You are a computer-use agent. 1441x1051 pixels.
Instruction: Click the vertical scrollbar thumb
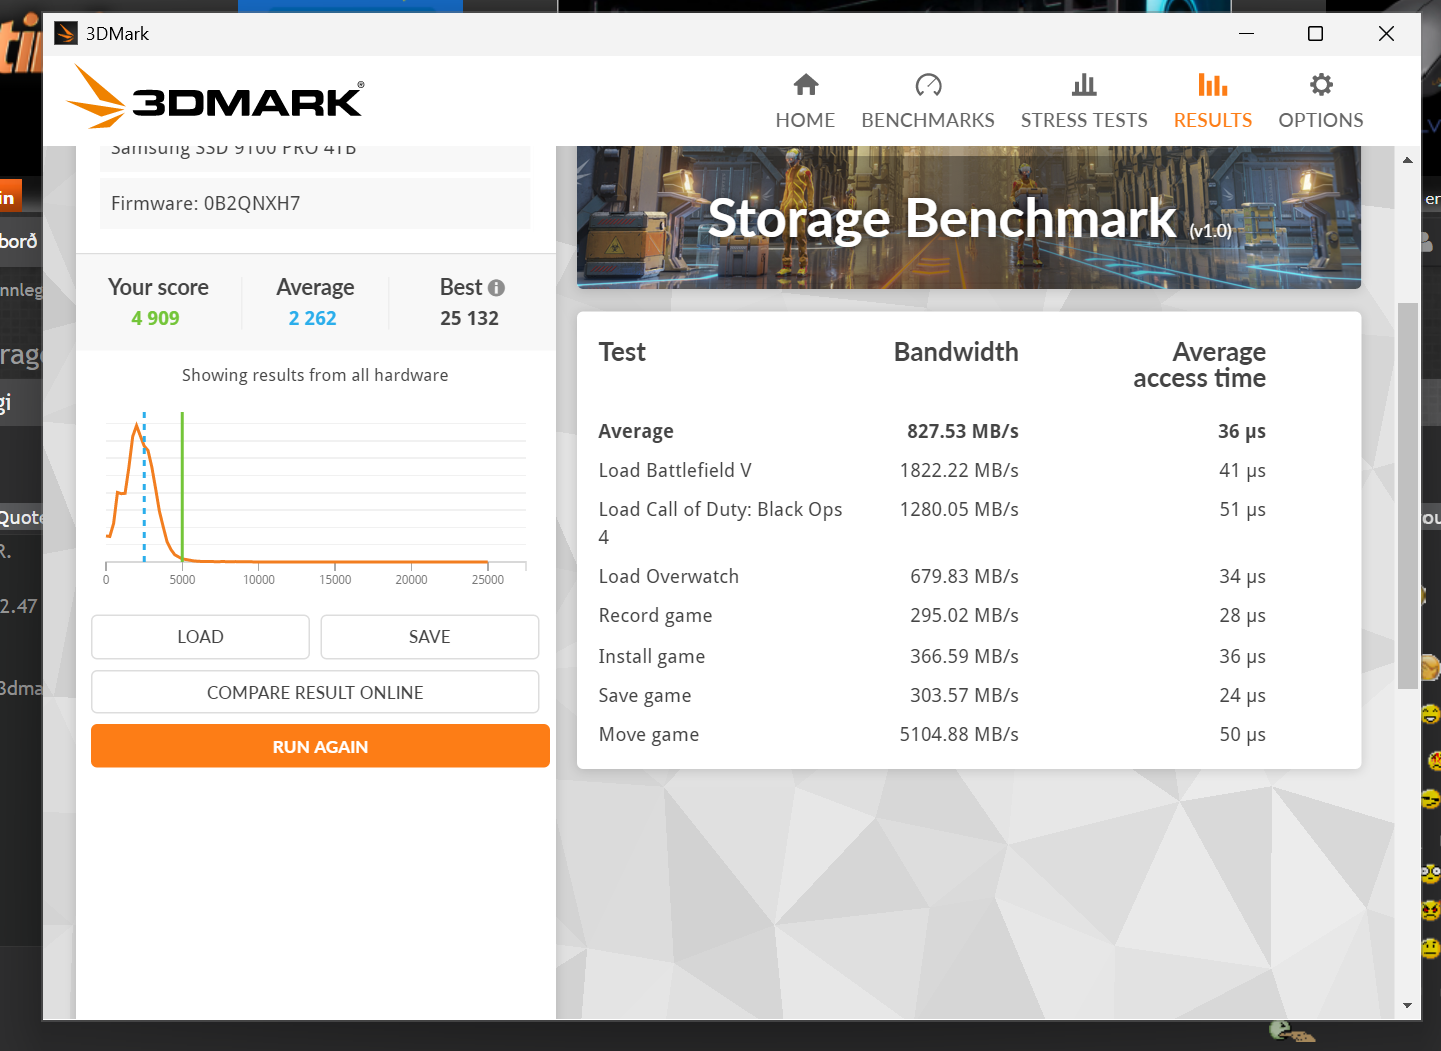[x=1407, y=495]
